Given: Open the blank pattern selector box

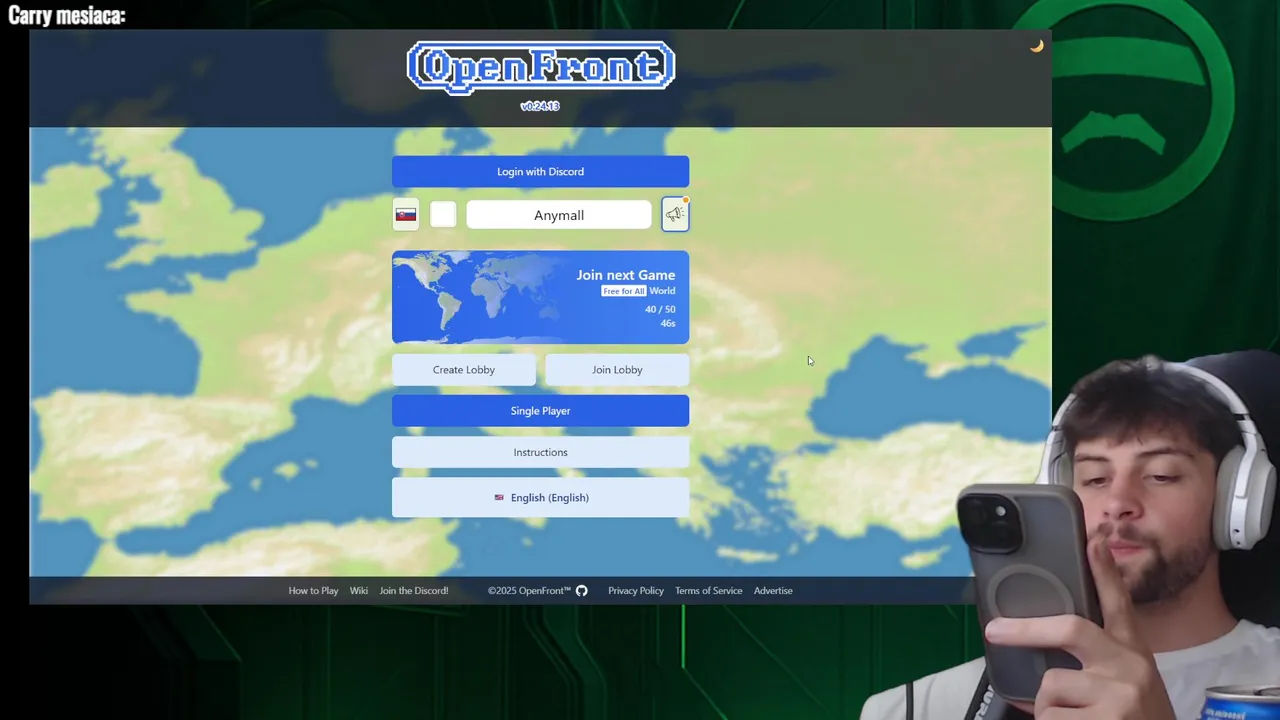Looking at the screenshot, I should click(443, 215).
